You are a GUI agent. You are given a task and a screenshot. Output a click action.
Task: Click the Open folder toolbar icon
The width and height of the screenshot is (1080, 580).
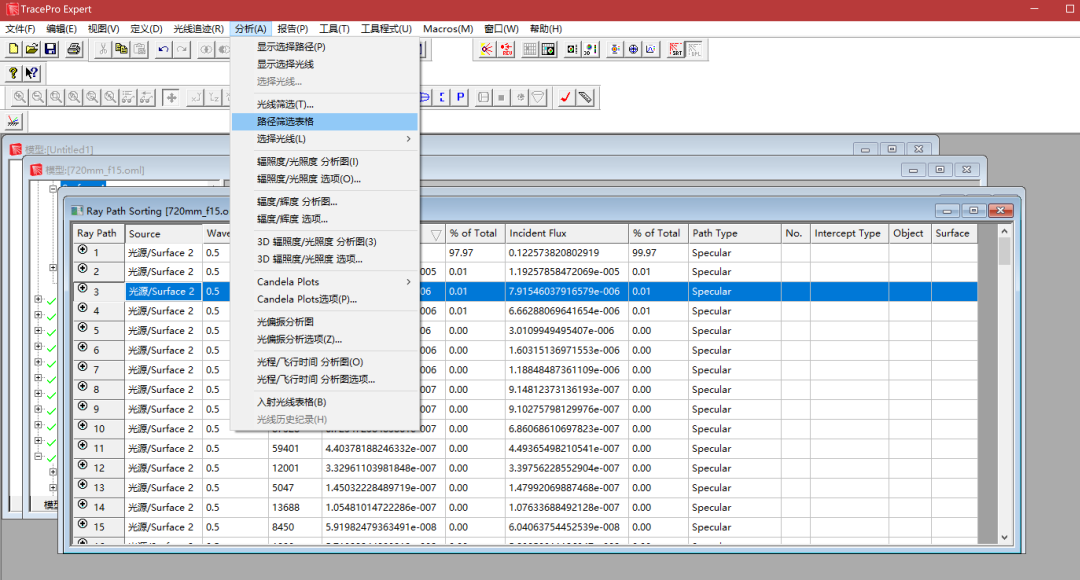pyautogui.click(x=32, y=49)
